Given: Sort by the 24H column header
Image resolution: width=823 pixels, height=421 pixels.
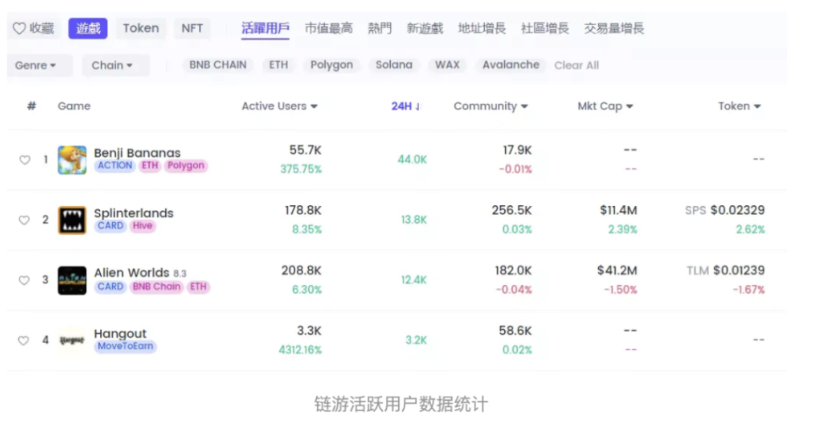Looking at the screenshot, I should [x=405, y=106].
